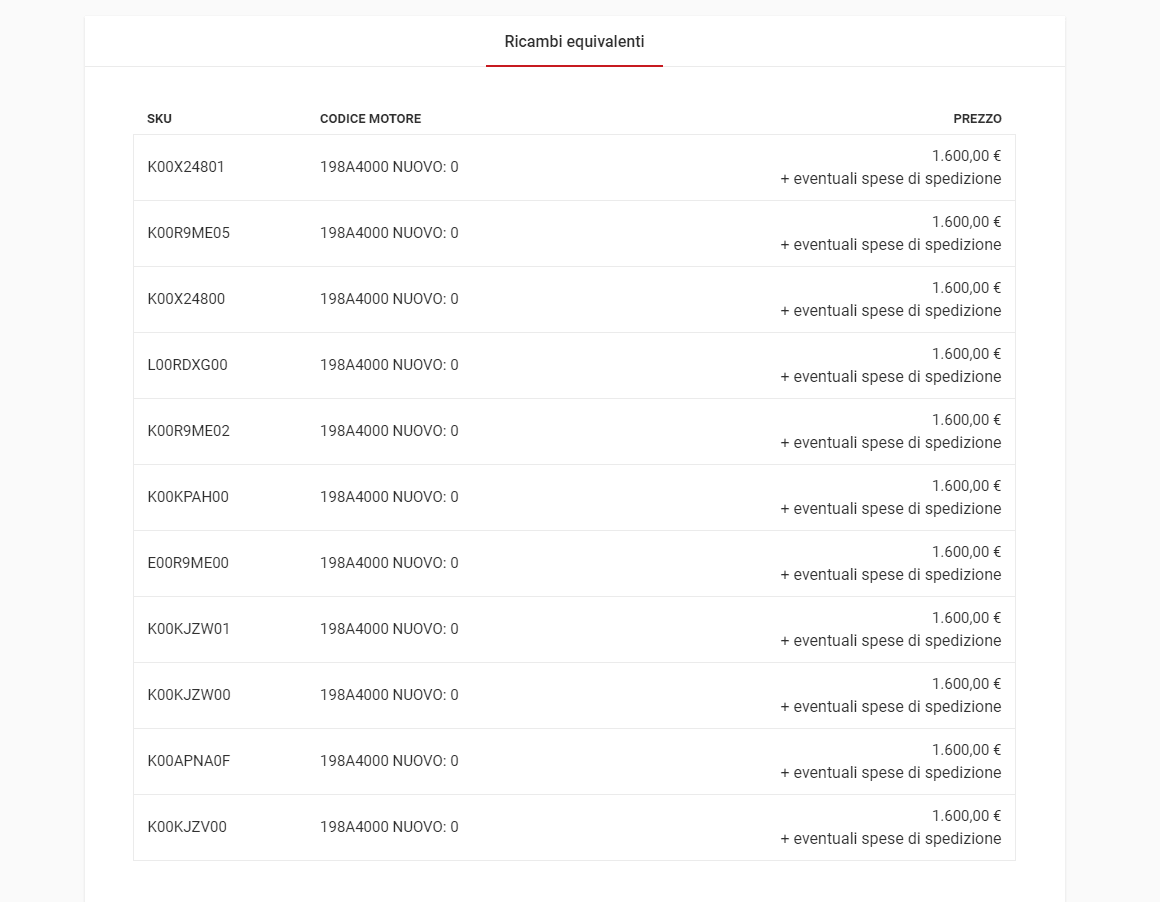The height and width of the screenshot is (902, 1160).
Task: Click SKU K00KJZV00
Action: 187,827
